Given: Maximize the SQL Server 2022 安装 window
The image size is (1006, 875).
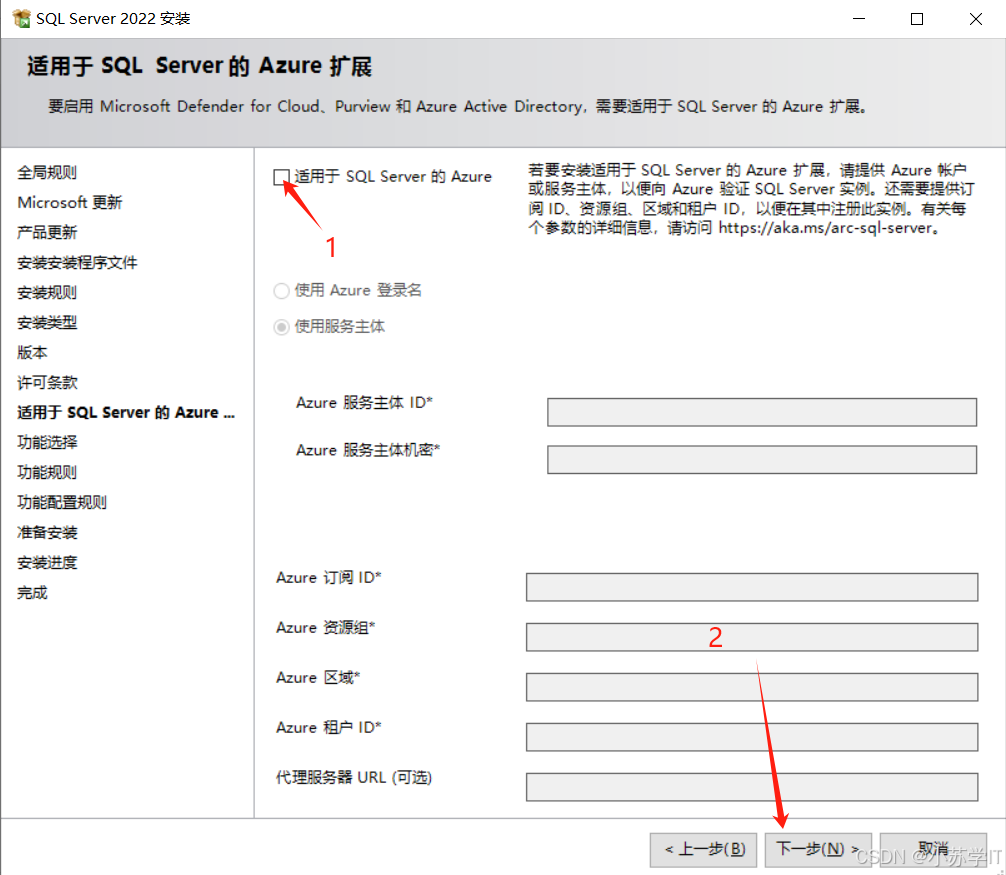Looking at the screenshot, I should point(917,19).
